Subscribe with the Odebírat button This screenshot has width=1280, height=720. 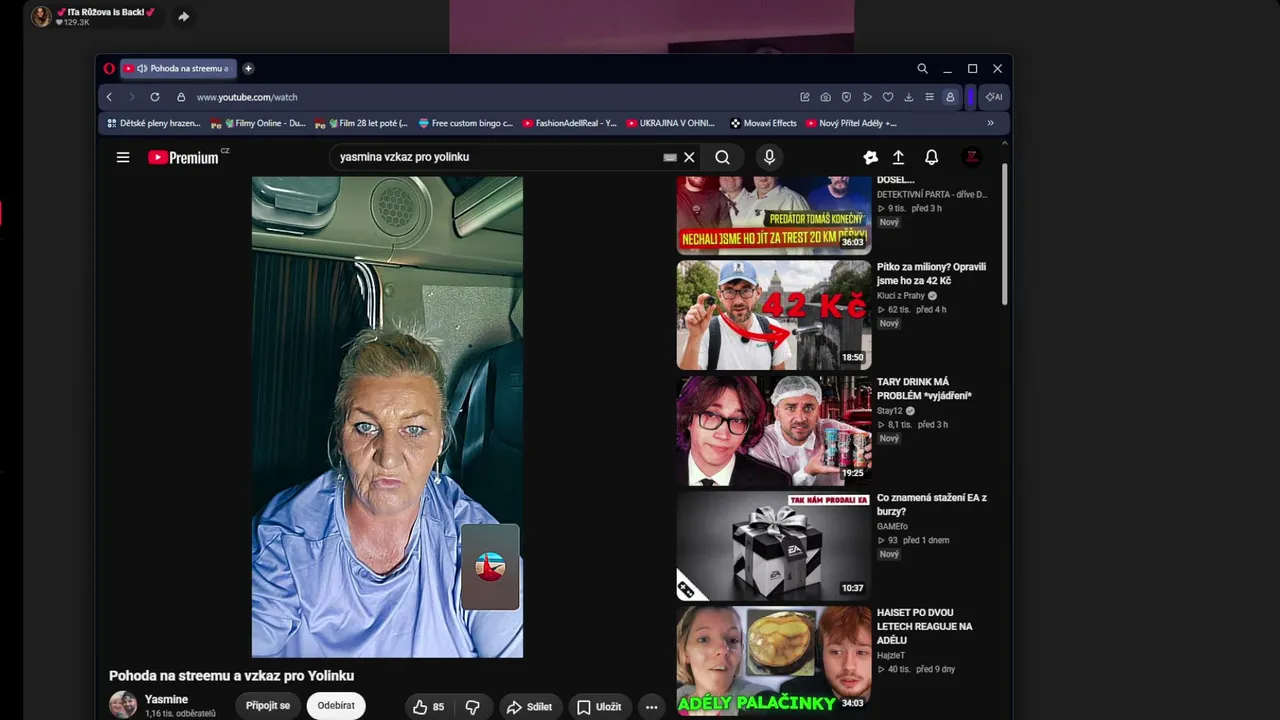[x=336, y=705]
